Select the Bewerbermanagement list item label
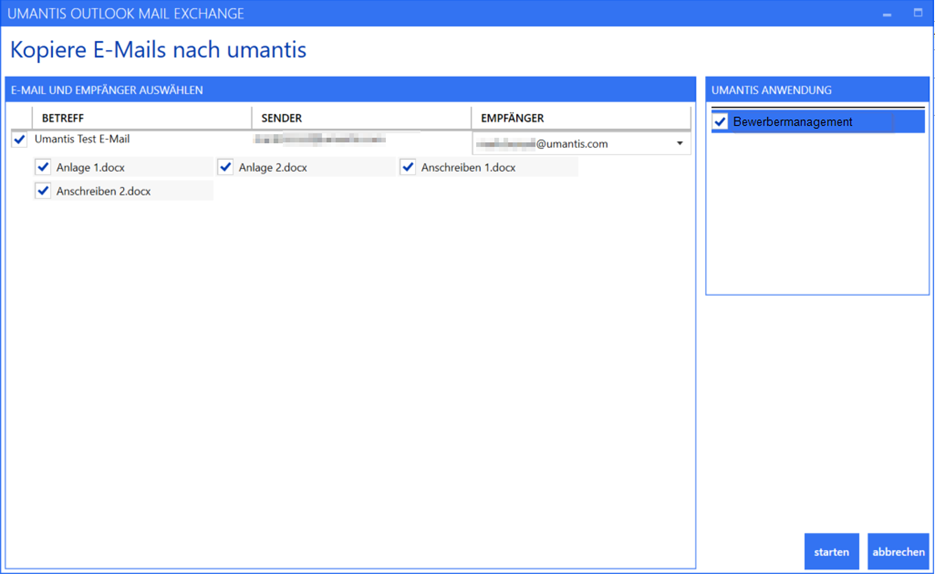The image size is (935, 574). click(792, 122)
